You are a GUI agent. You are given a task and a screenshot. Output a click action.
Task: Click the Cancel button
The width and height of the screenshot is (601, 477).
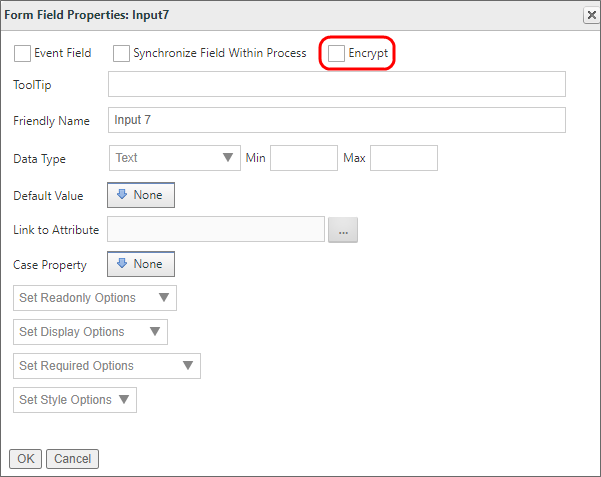[72, 459]
